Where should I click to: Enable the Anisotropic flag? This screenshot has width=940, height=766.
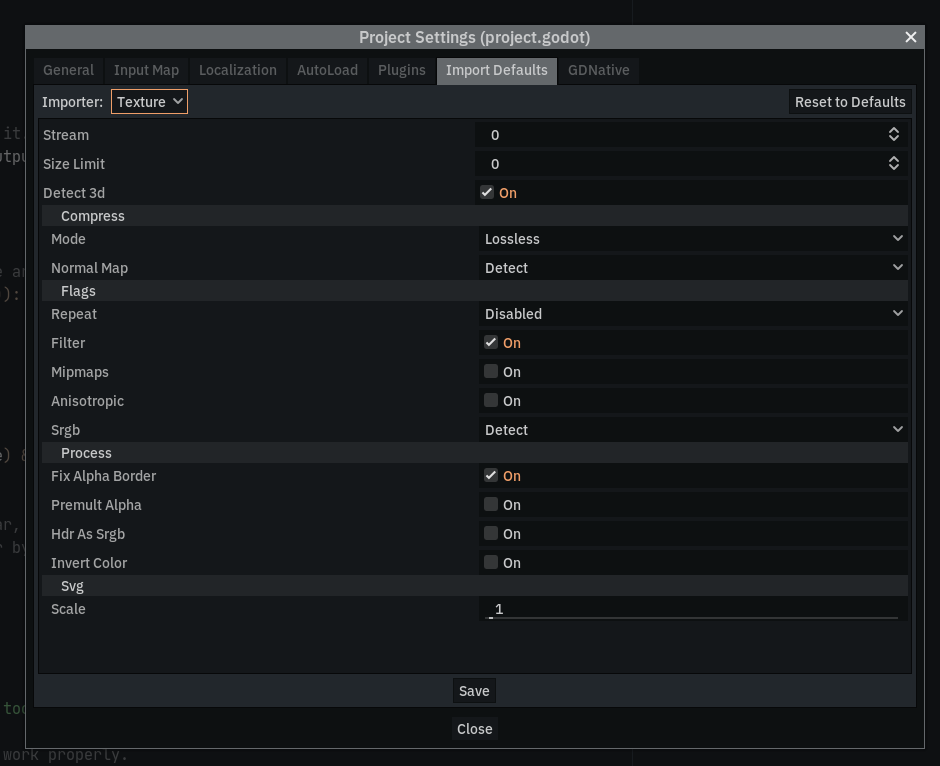(491, 400)
